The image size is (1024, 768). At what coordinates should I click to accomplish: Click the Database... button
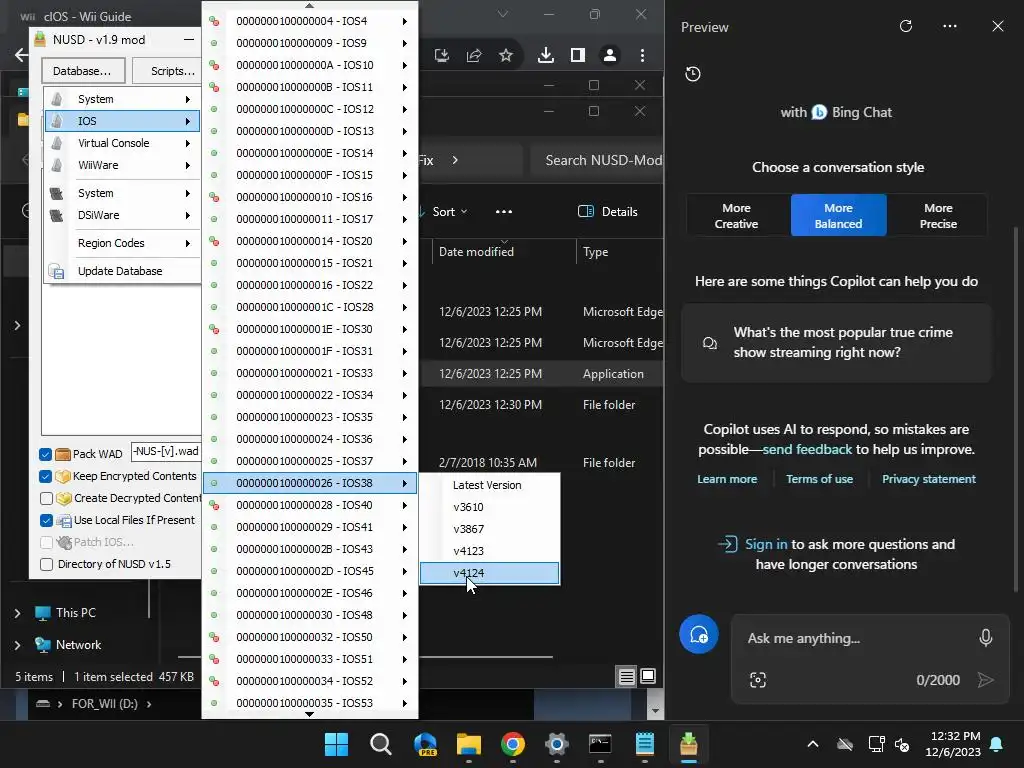[x=82, y=71]
